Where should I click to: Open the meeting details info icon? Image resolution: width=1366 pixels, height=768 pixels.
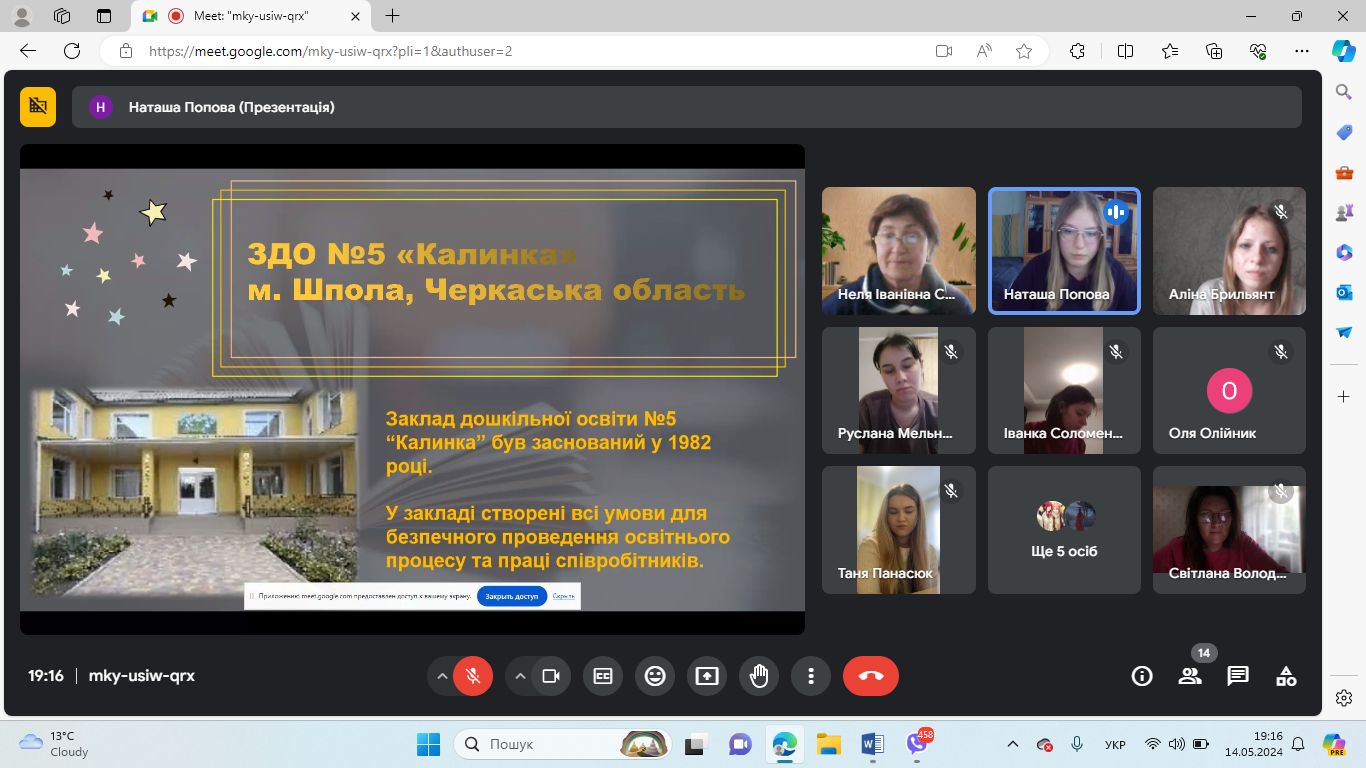coord(1142,676)
